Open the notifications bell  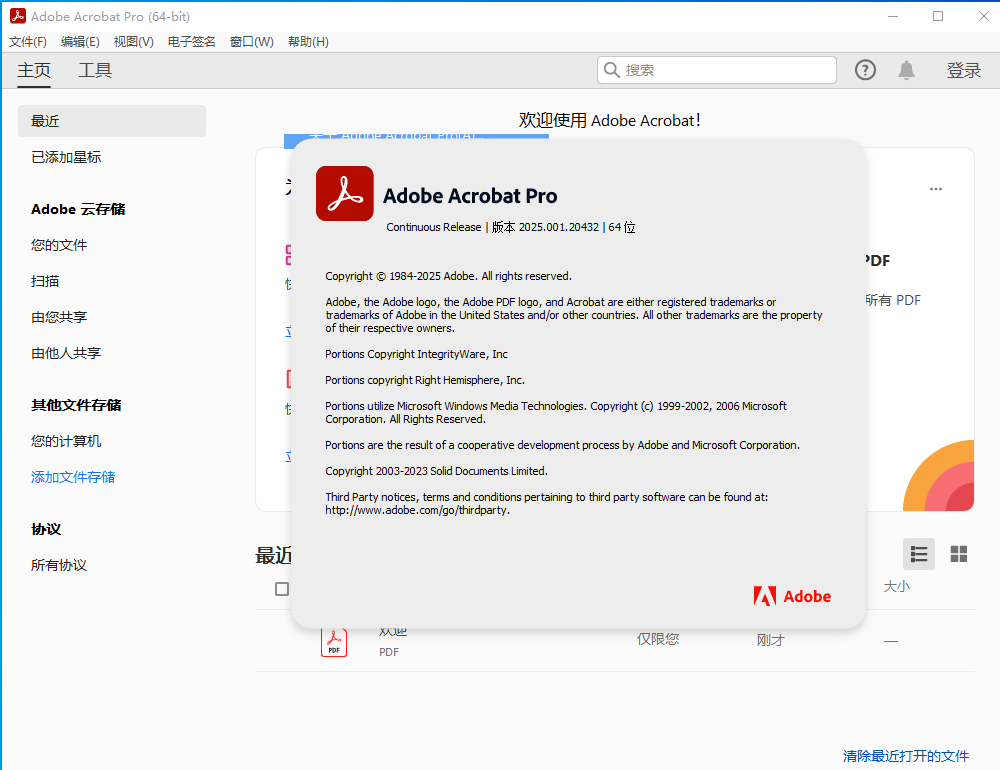click(x=906, y=70)
